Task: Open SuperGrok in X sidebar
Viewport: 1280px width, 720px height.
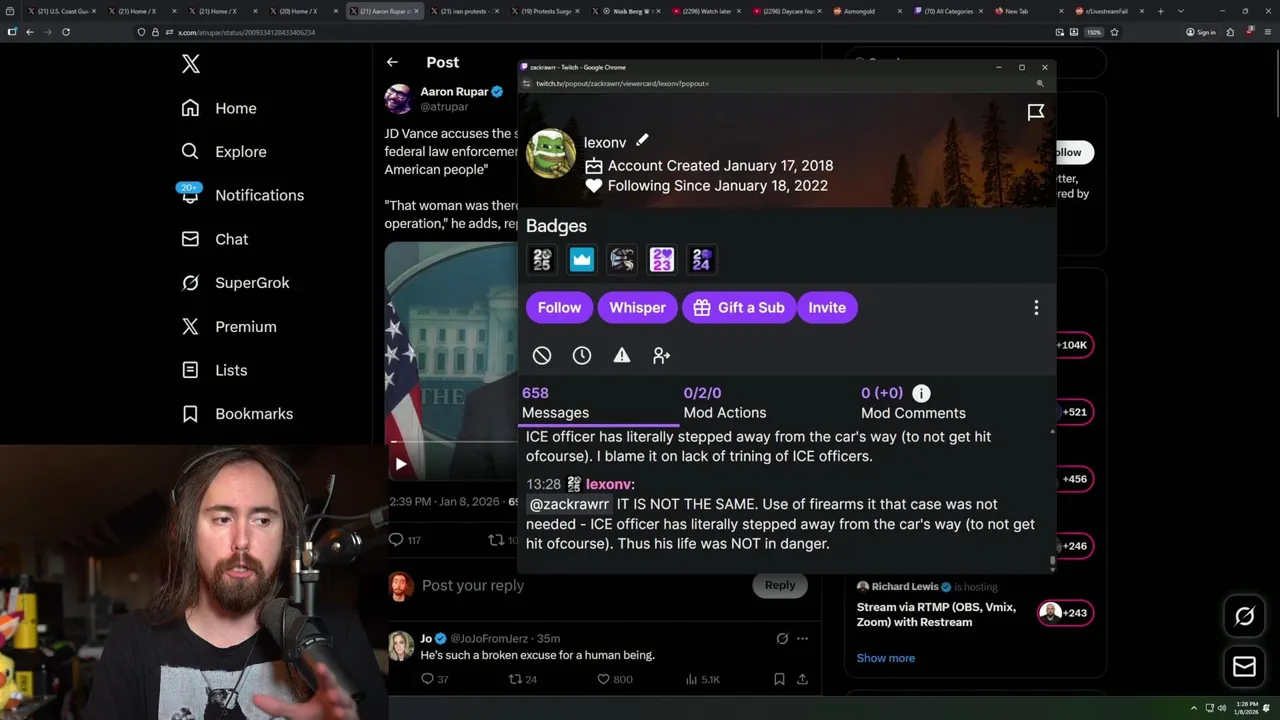Action: (x=235, y=283)
